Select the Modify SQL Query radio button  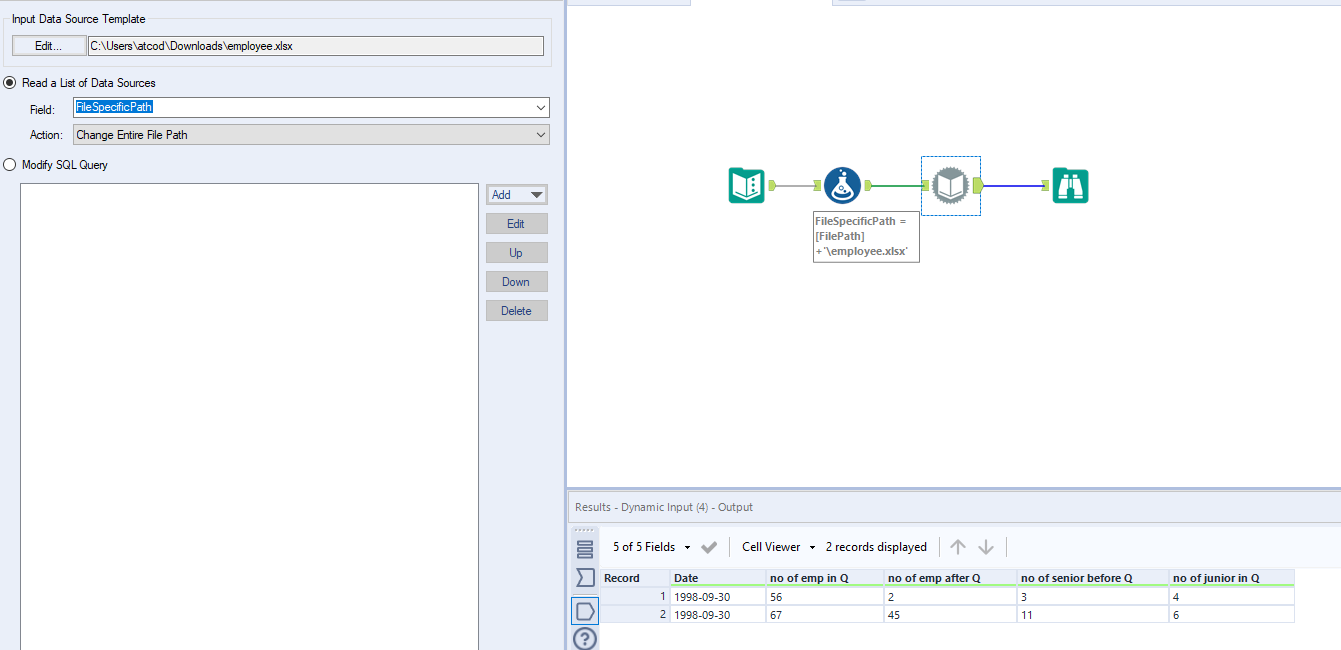[x=9, y=164]
